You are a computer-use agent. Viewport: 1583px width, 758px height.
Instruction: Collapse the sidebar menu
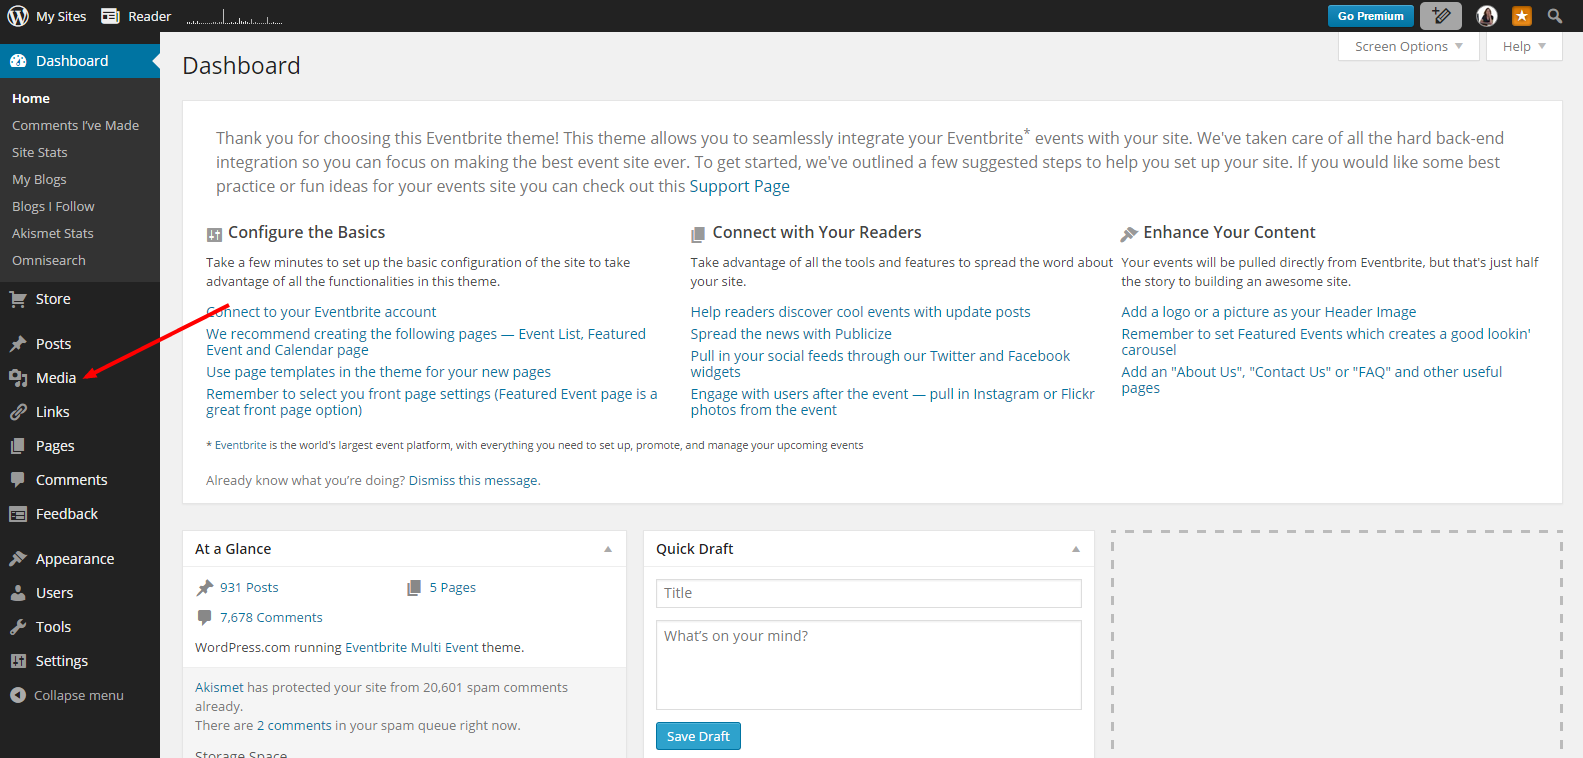pyautogui.click(x=67, y=695)
